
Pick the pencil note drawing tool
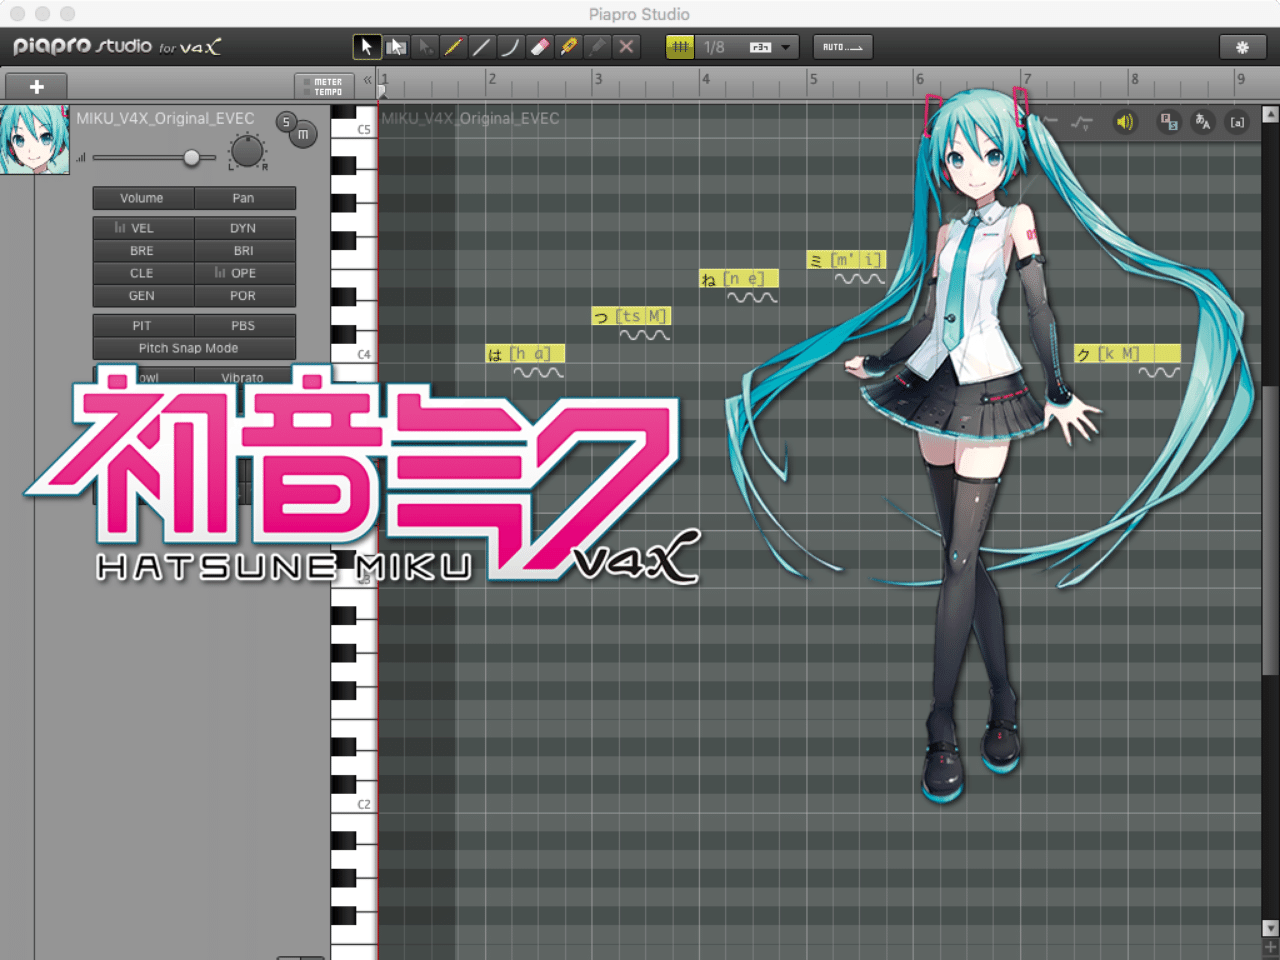tap(453, 47)
